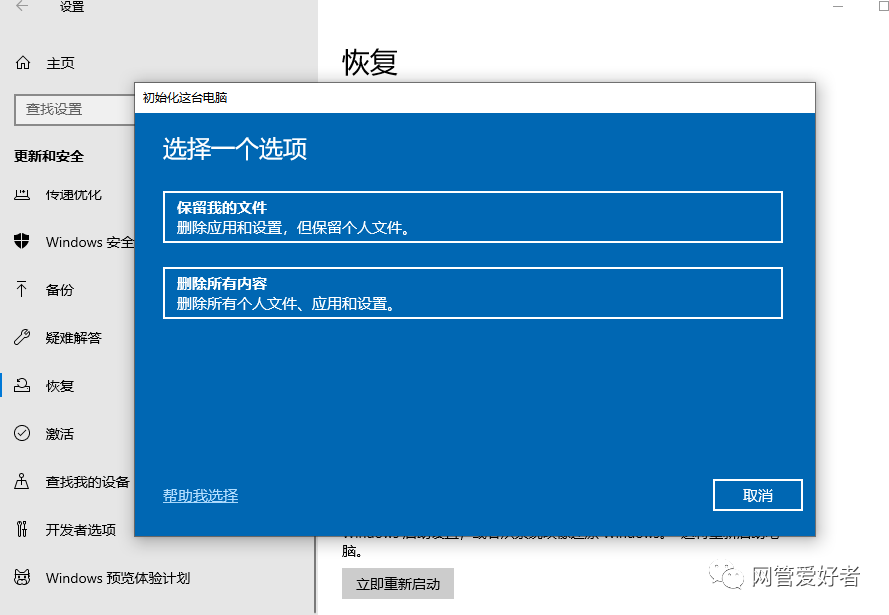Viewport: 889px width, 615px height.
Task: Click the 查找我的设备 locator icon
Action: click(22, 481)
